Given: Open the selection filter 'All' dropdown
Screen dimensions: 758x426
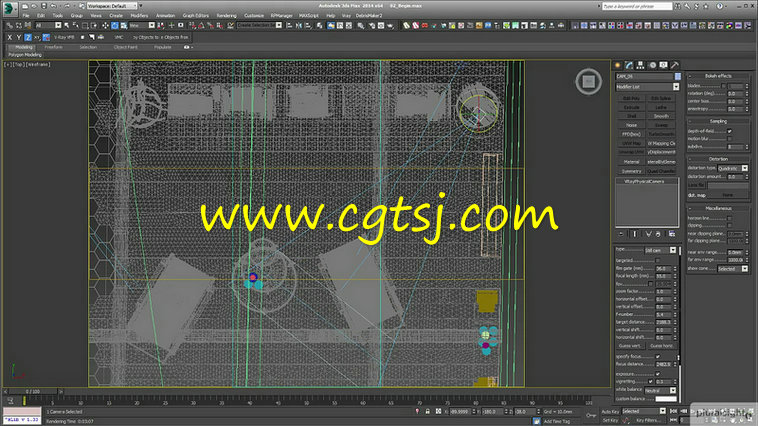Looking at the screenshot, I should point(48,25).
